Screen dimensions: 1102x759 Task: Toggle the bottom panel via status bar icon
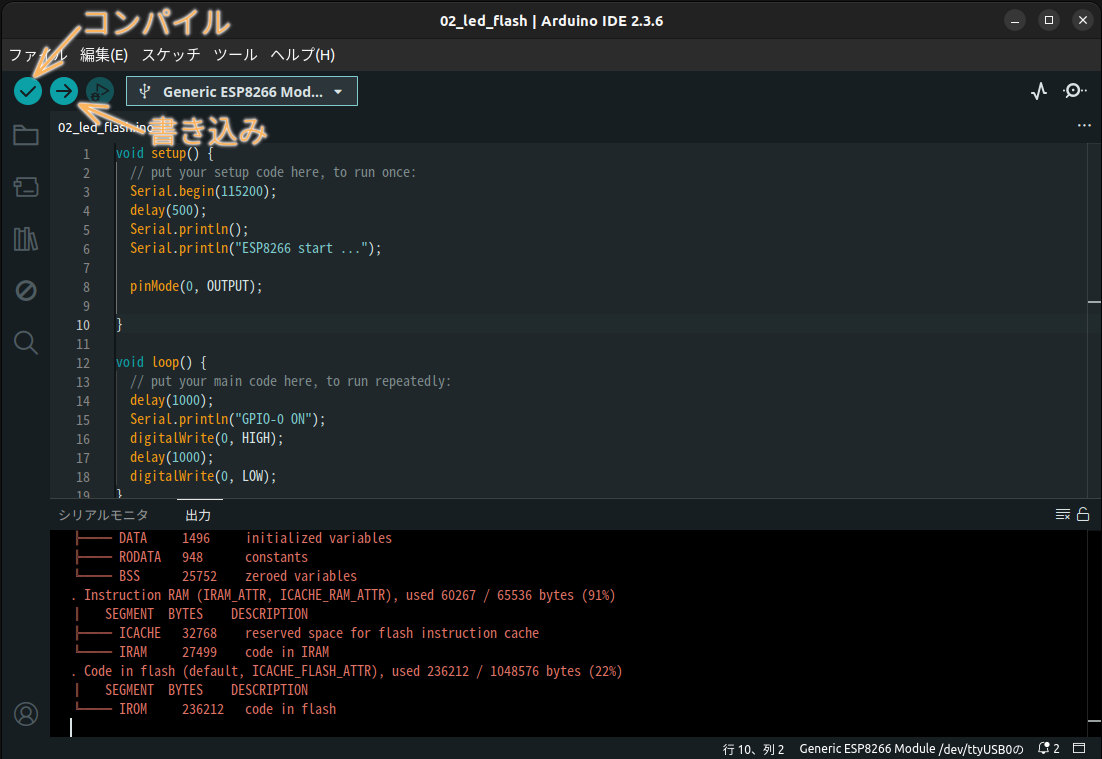click(x=1080, y=747)
